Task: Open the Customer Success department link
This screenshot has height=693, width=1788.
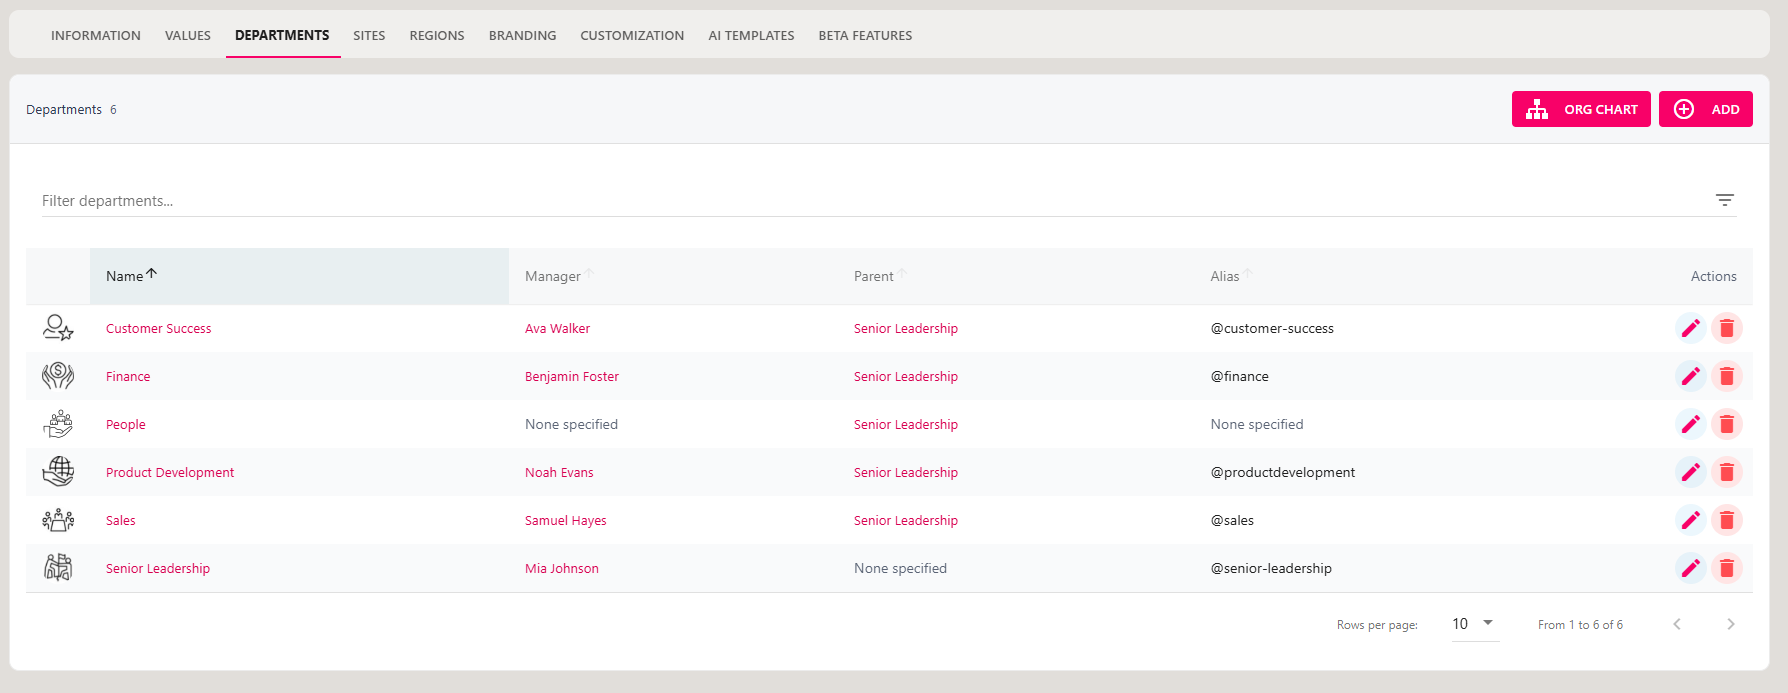Action: 158,328
